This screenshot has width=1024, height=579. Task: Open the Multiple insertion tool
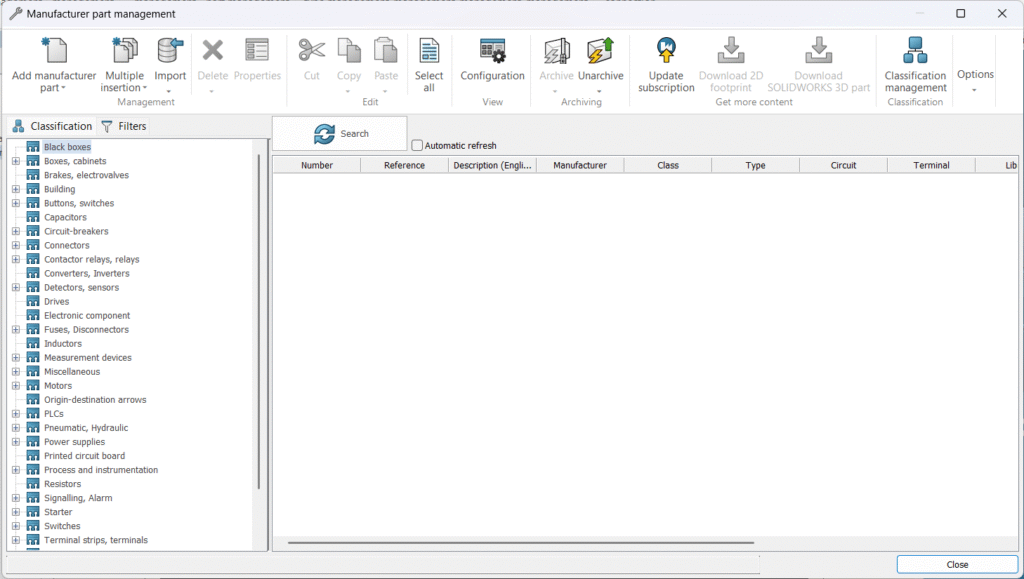click(124, 52)
